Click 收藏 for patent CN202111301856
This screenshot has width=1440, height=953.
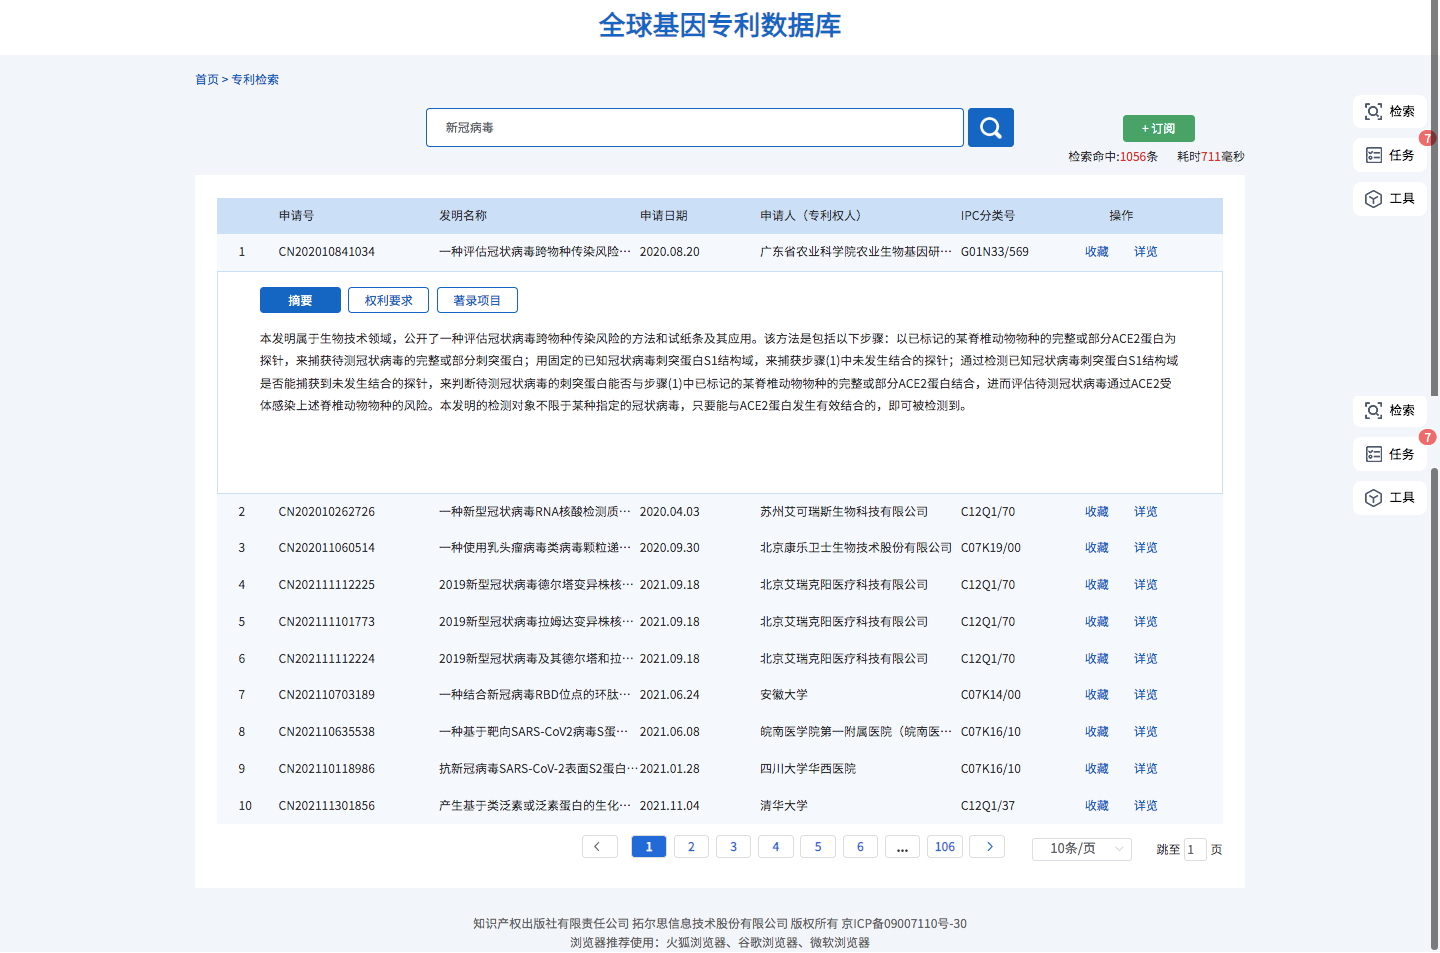[x=1096, y=806]
